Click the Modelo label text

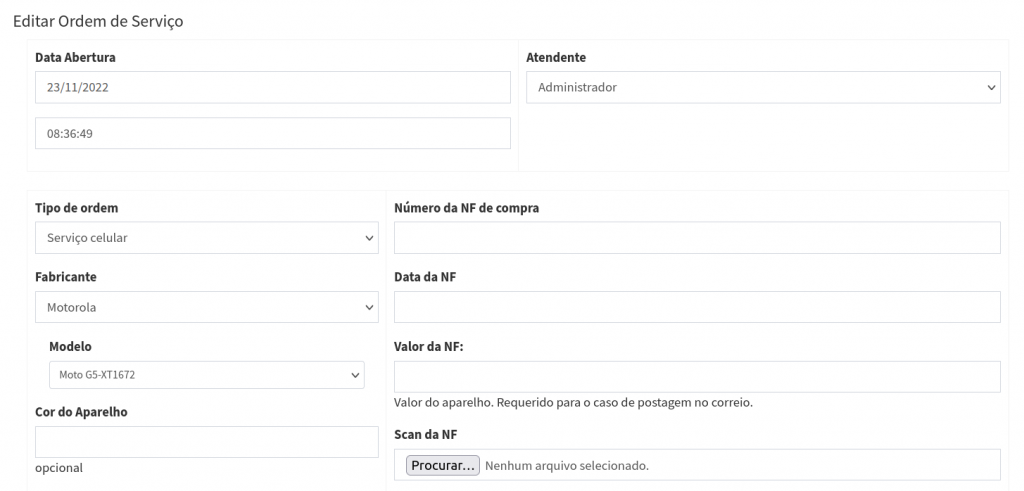70,346
